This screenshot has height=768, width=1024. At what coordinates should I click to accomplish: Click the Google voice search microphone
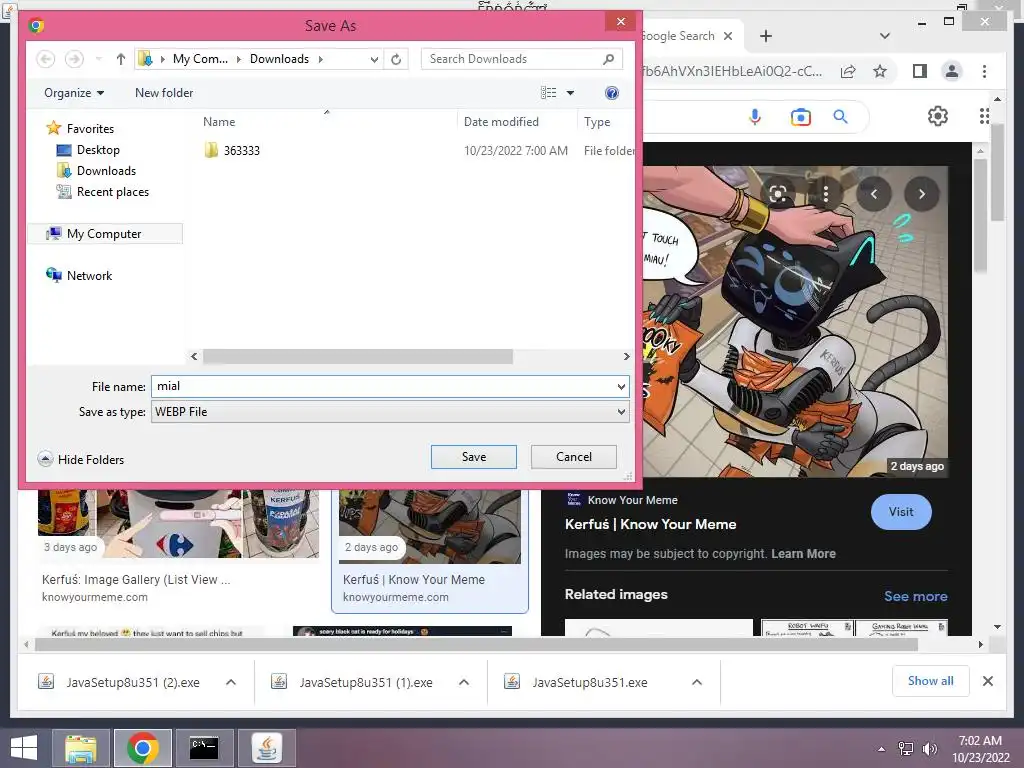[755, 117]
